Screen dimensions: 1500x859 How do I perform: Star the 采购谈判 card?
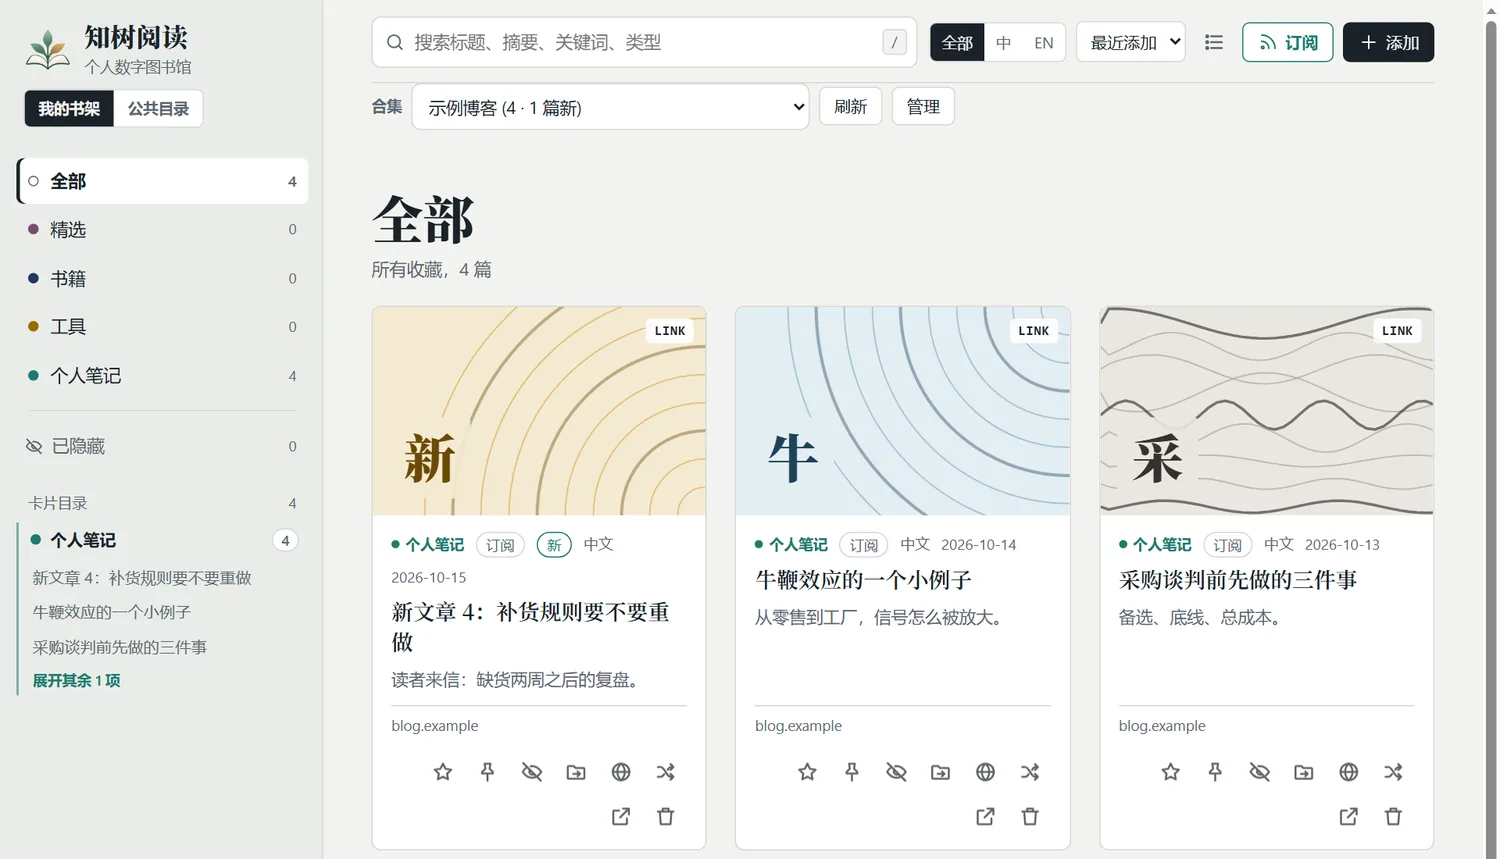(1171, 772)
